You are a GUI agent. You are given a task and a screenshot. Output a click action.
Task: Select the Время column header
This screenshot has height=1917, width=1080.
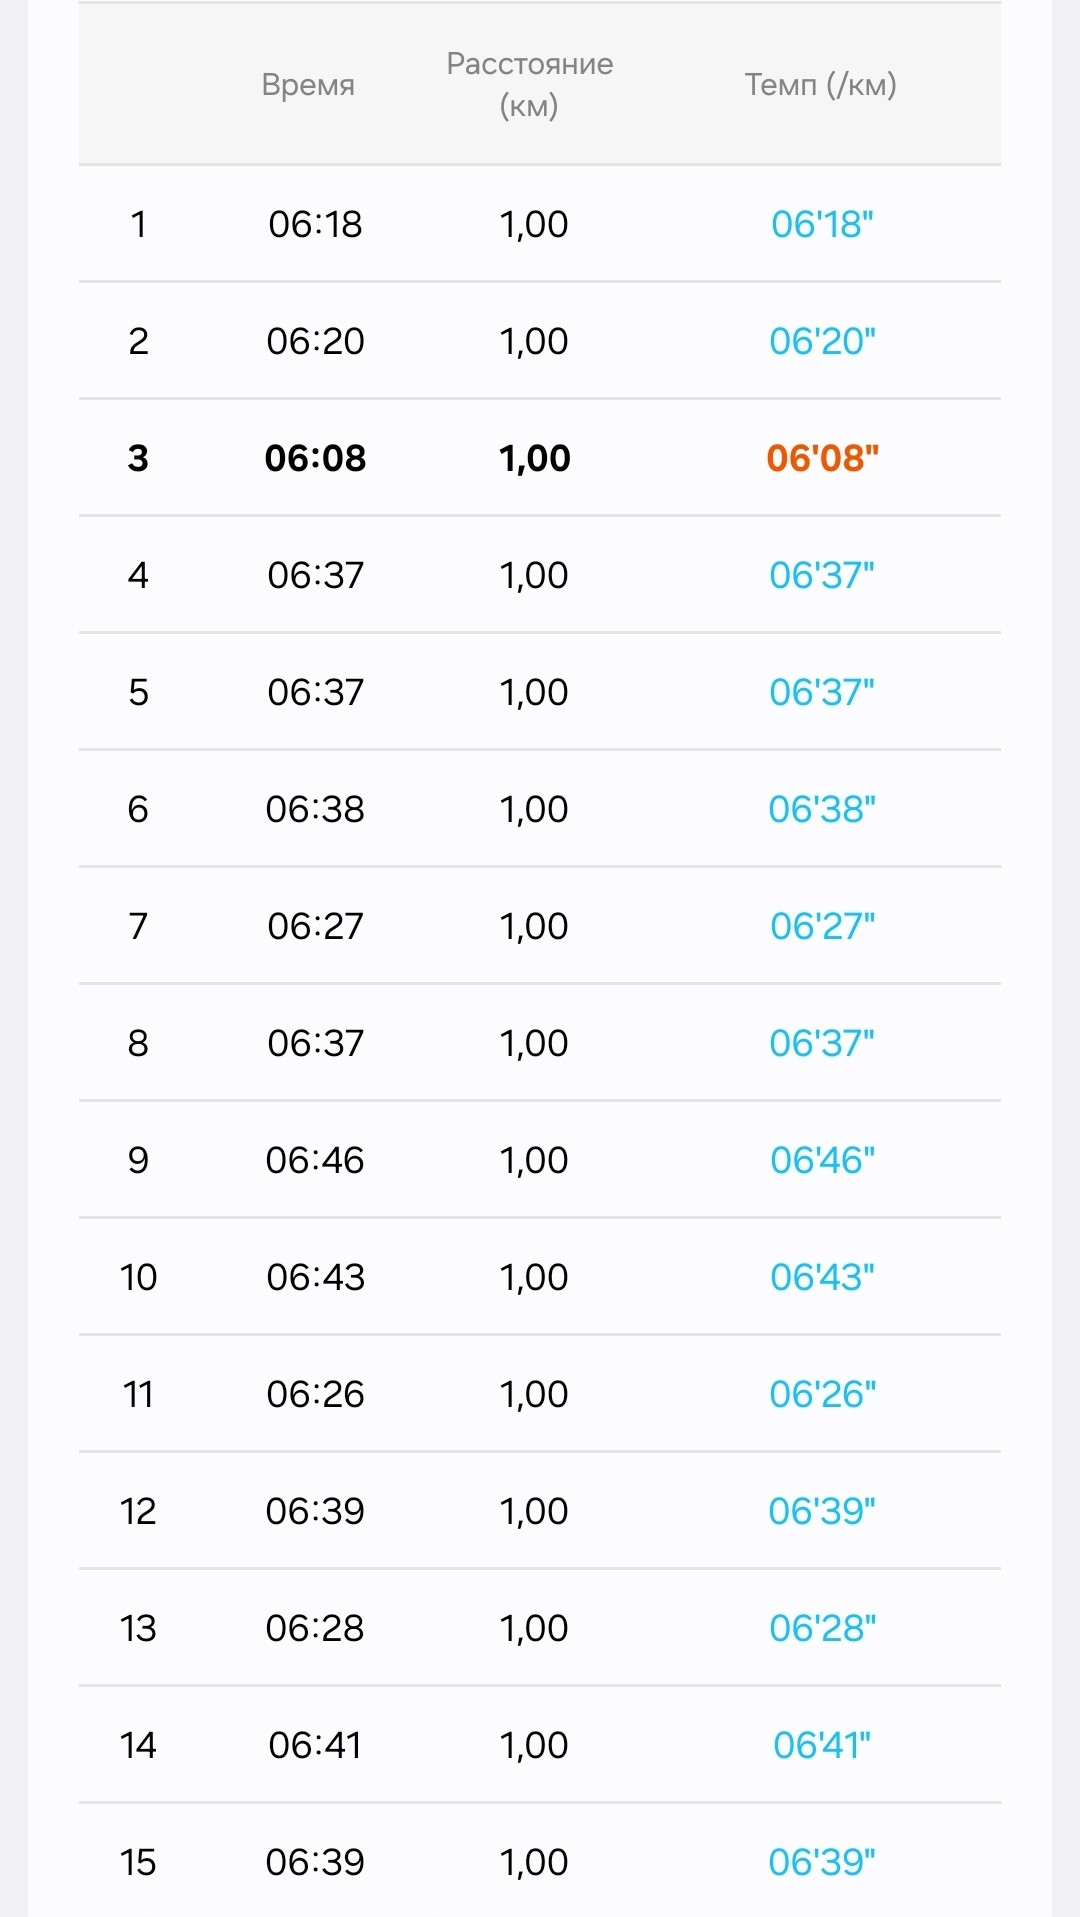pos(308,85)
